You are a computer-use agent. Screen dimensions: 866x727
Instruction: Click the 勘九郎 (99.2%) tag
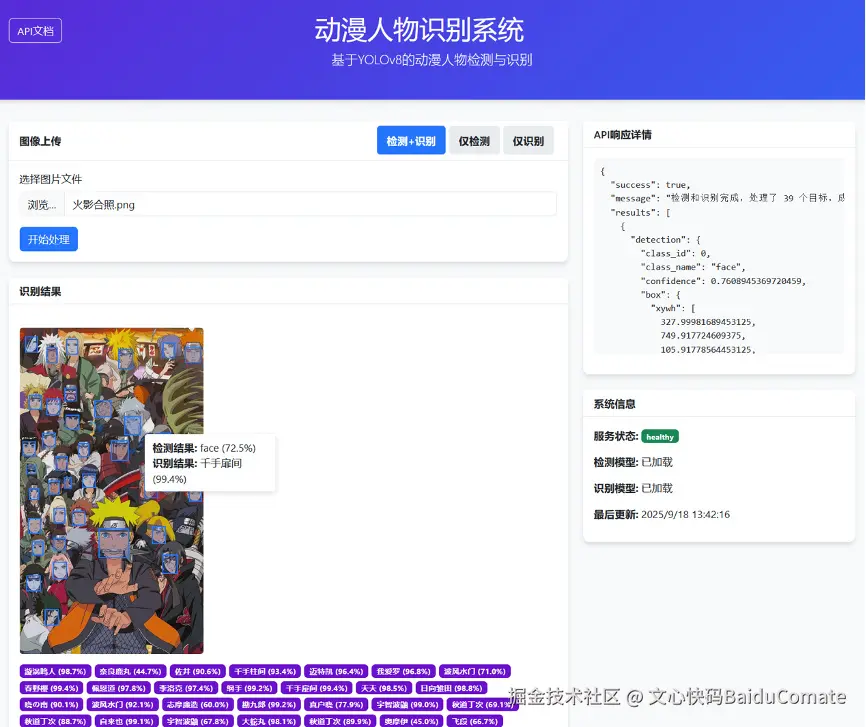[x=269, y=704]
